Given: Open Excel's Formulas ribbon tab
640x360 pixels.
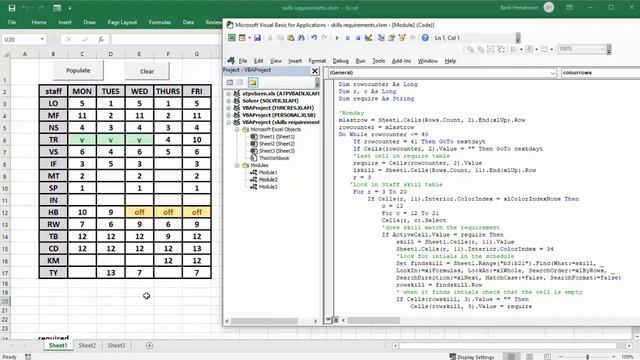Looking at the screenshot, I should [160, 22].
